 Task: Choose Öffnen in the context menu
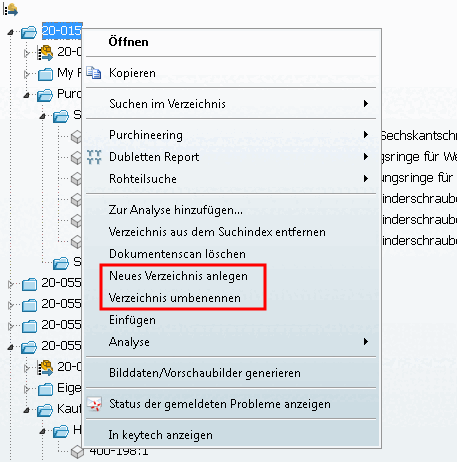pyautogui.click(x=129, y=42)
